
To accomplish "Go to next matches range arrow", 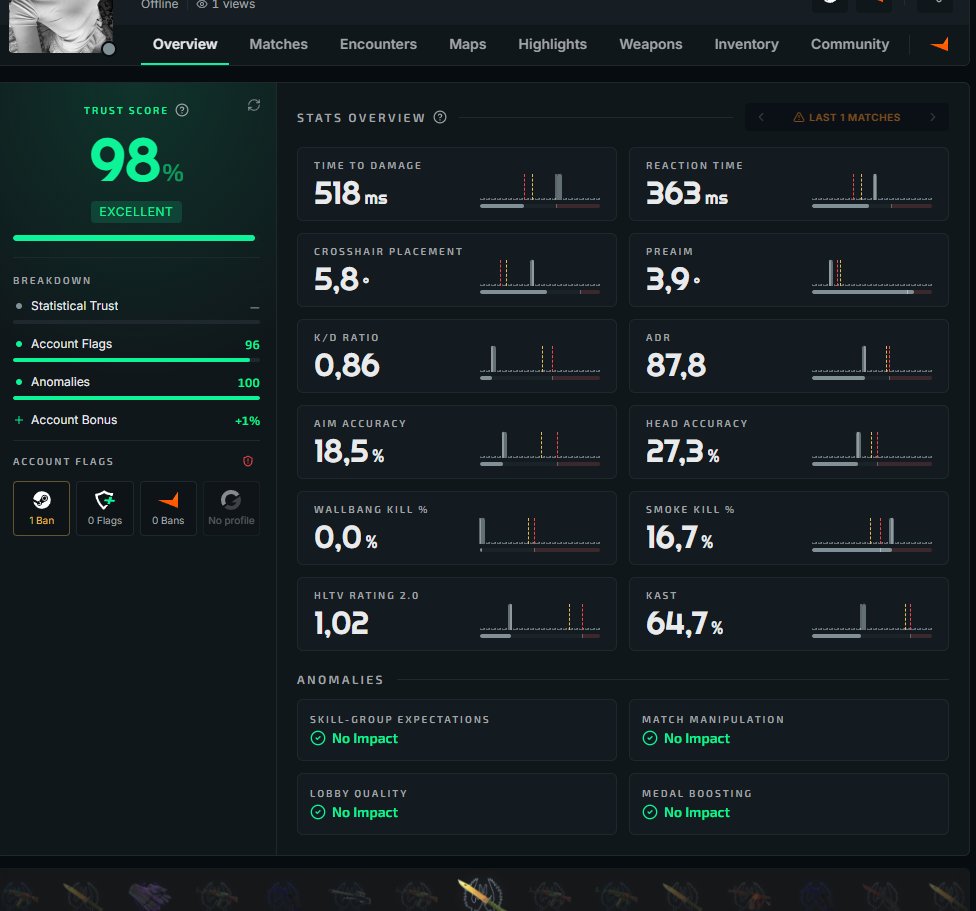I will (x=932, y=117).
